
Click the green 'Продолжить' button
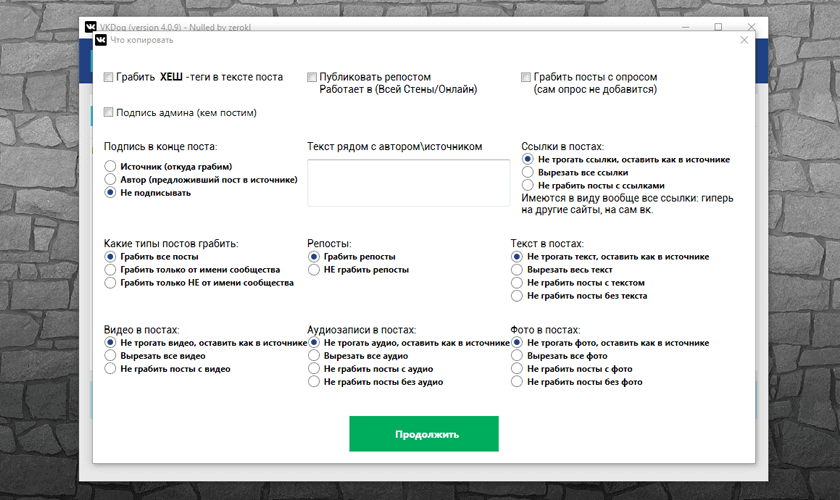pos(424,434)
